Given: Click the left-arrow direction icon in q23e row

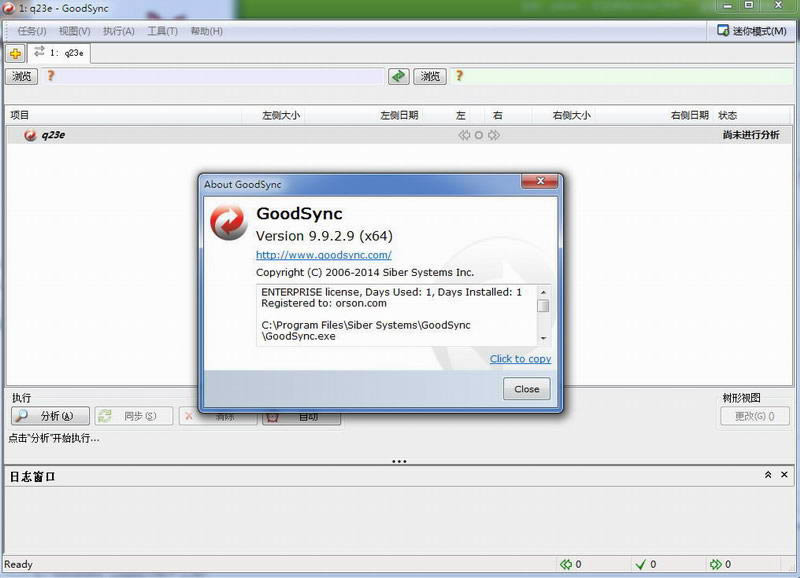Looking at the screenshot, I should tap(464, 135).
